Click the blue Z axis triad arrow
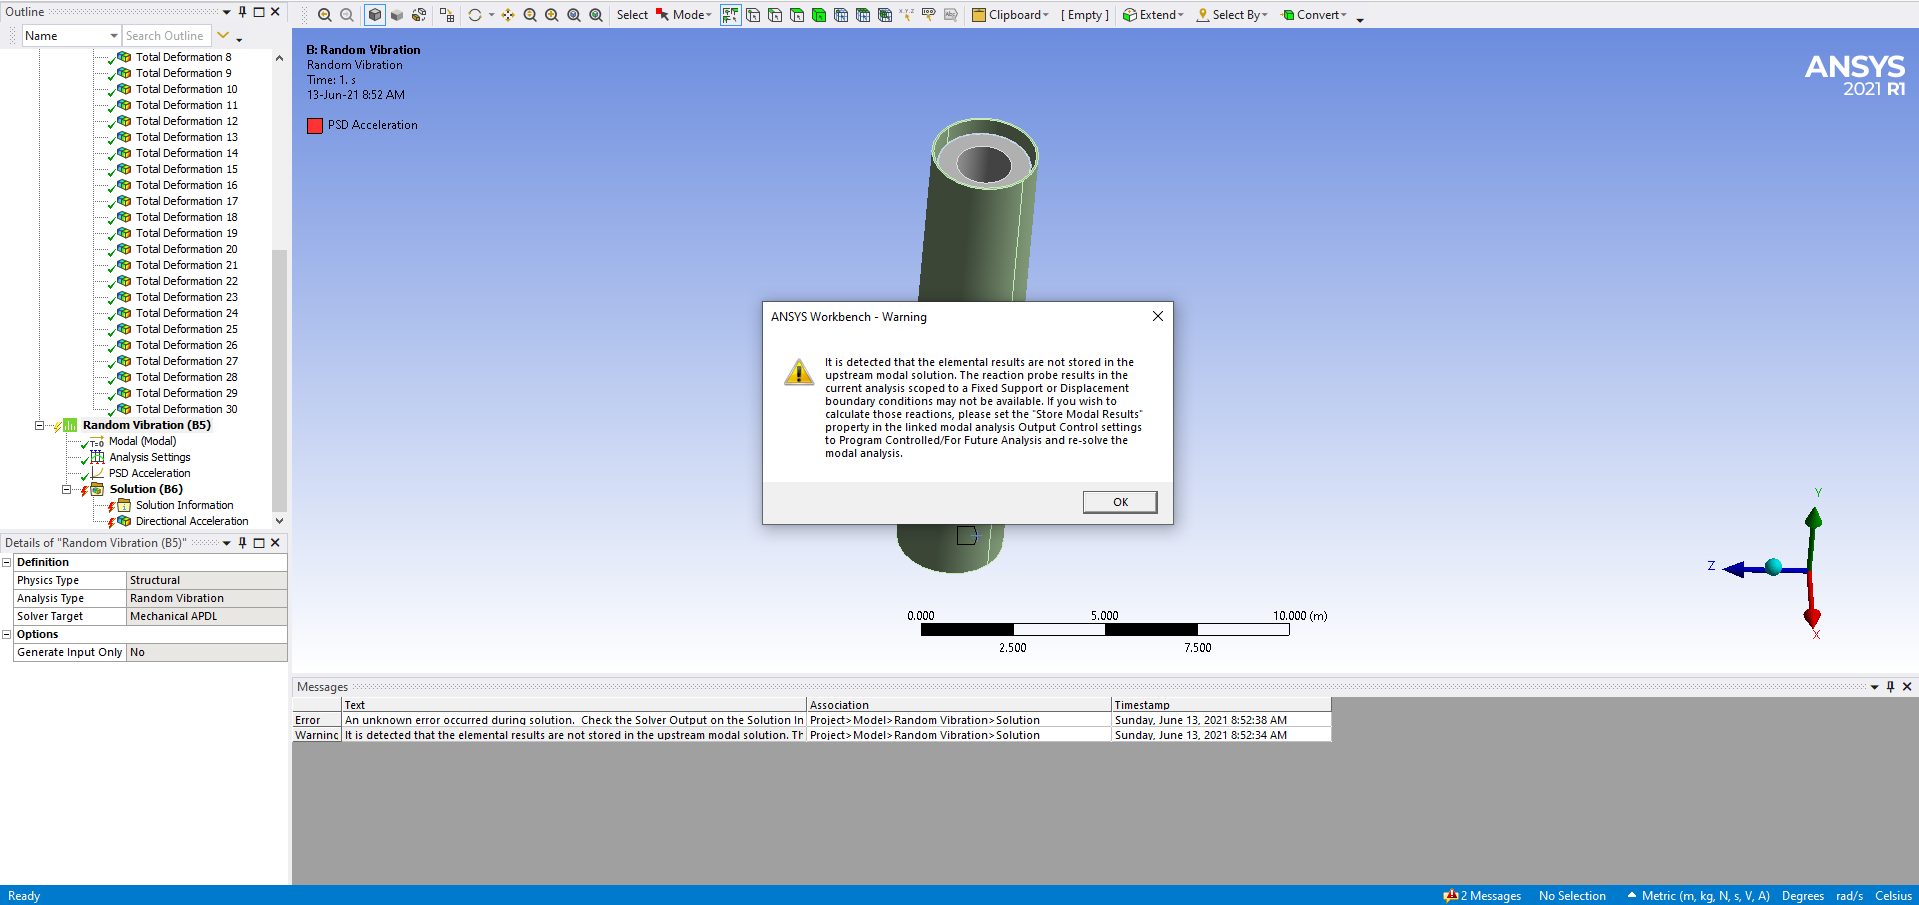Image resolution: width=1919 pixels, height=905 pixels. (1735, 569)
